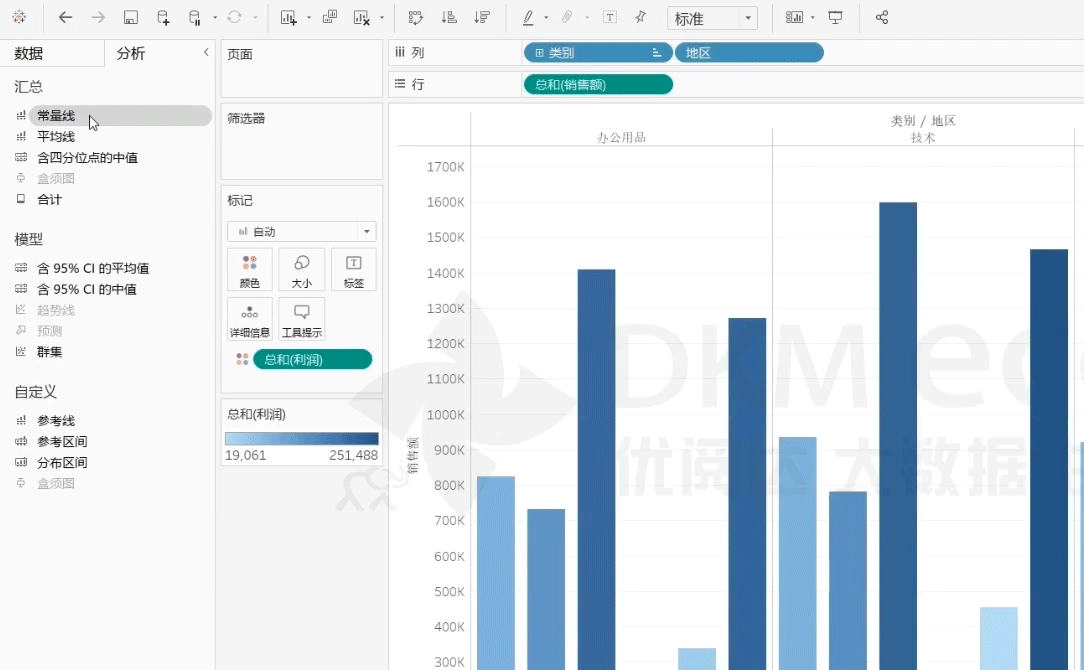Open presentation mode from the toolbar
1084x670 pixels.
836,18
